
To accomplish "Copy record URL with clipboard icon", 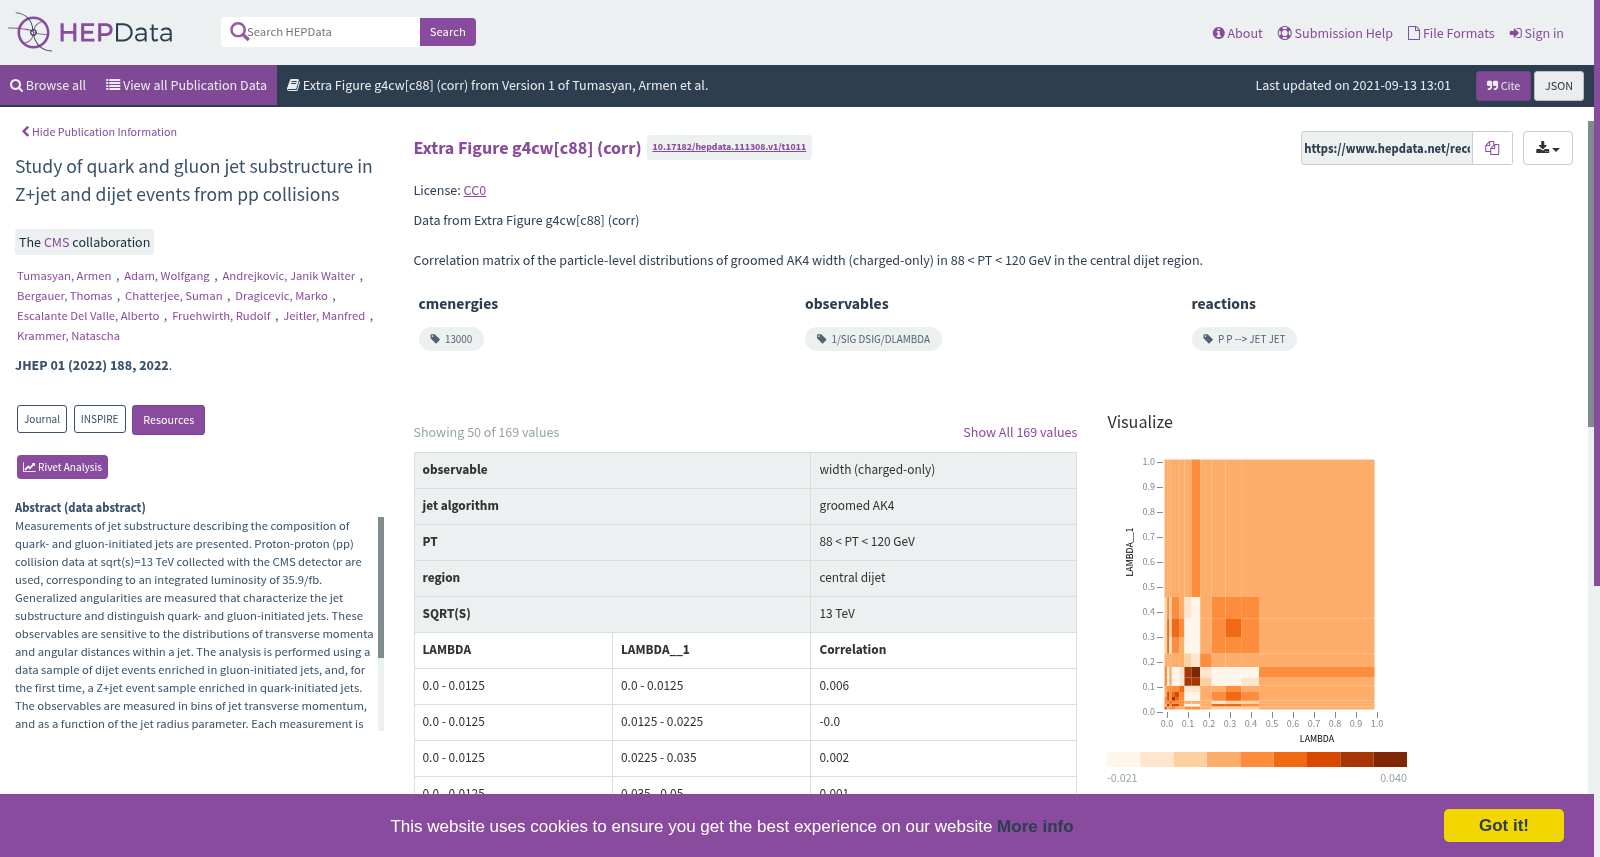I will [1492, 148].
